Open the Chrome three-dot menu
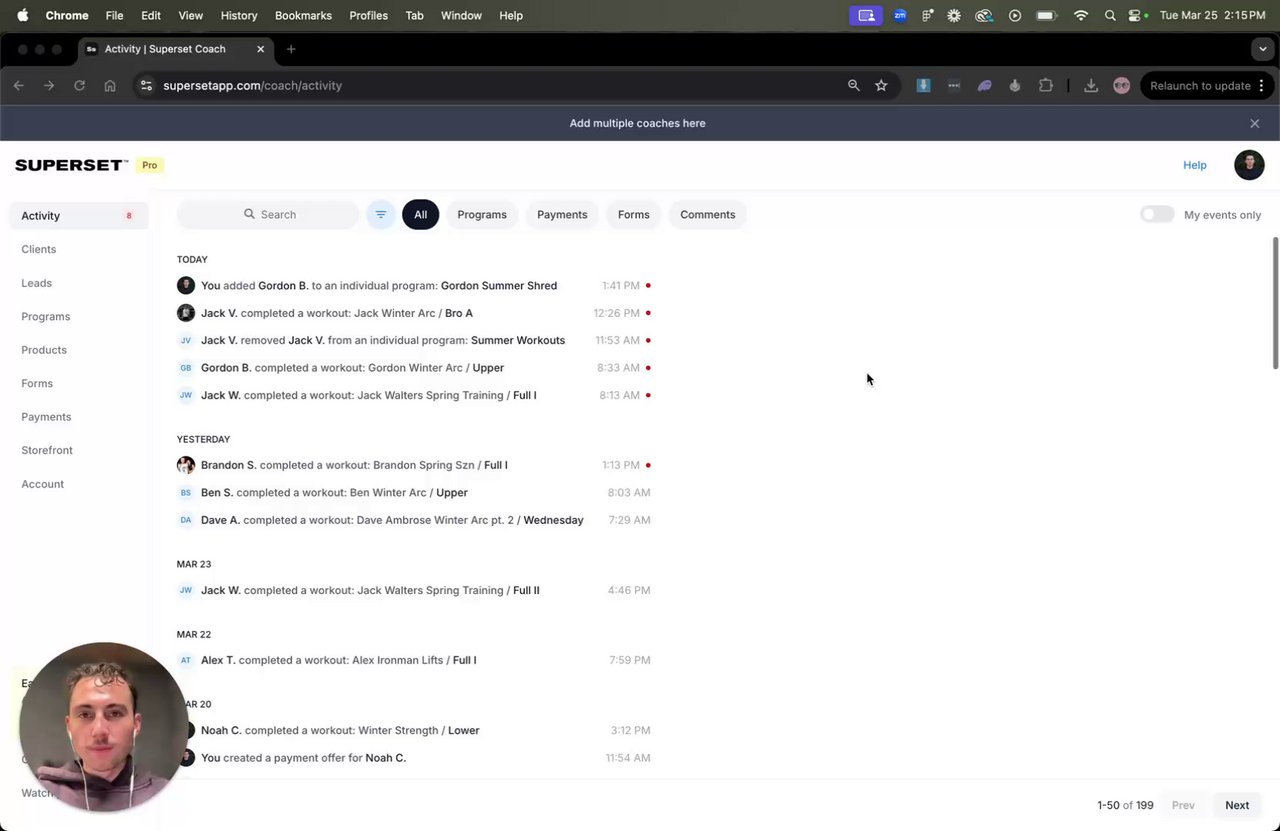Image resolution: width=1280 pixels, height=831 pixels. [x=1261, y=86]
